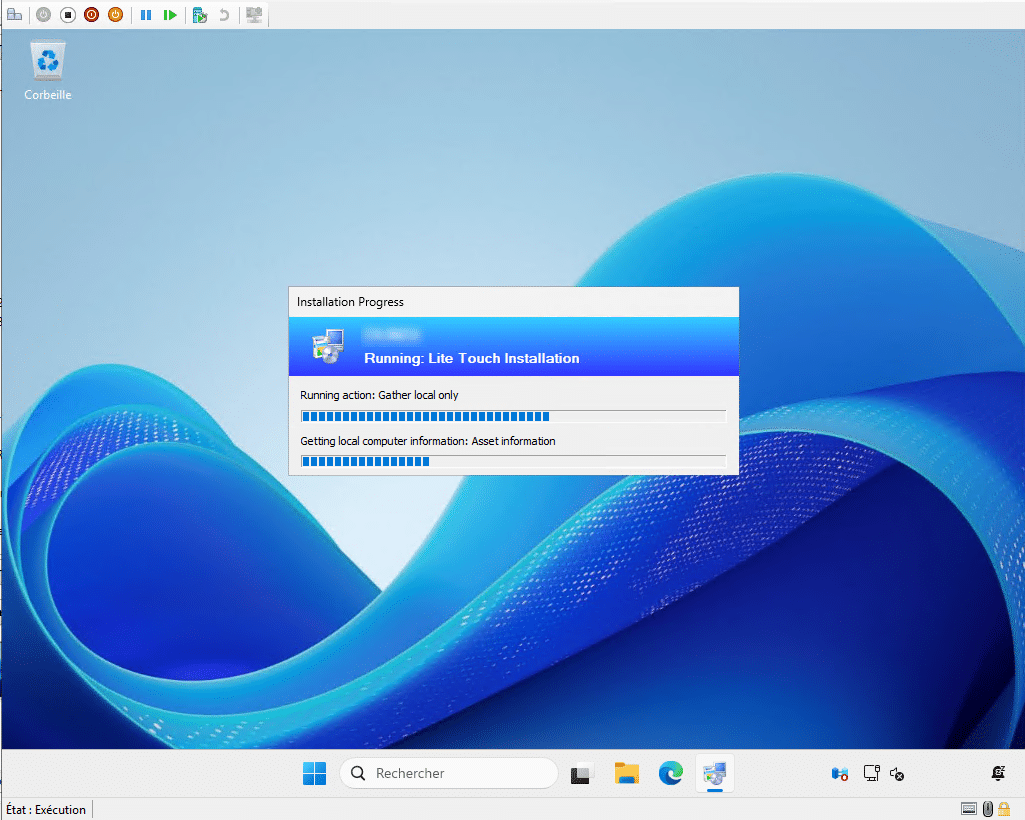
Task: Pause the virtual machine
Action: (146, 15)
